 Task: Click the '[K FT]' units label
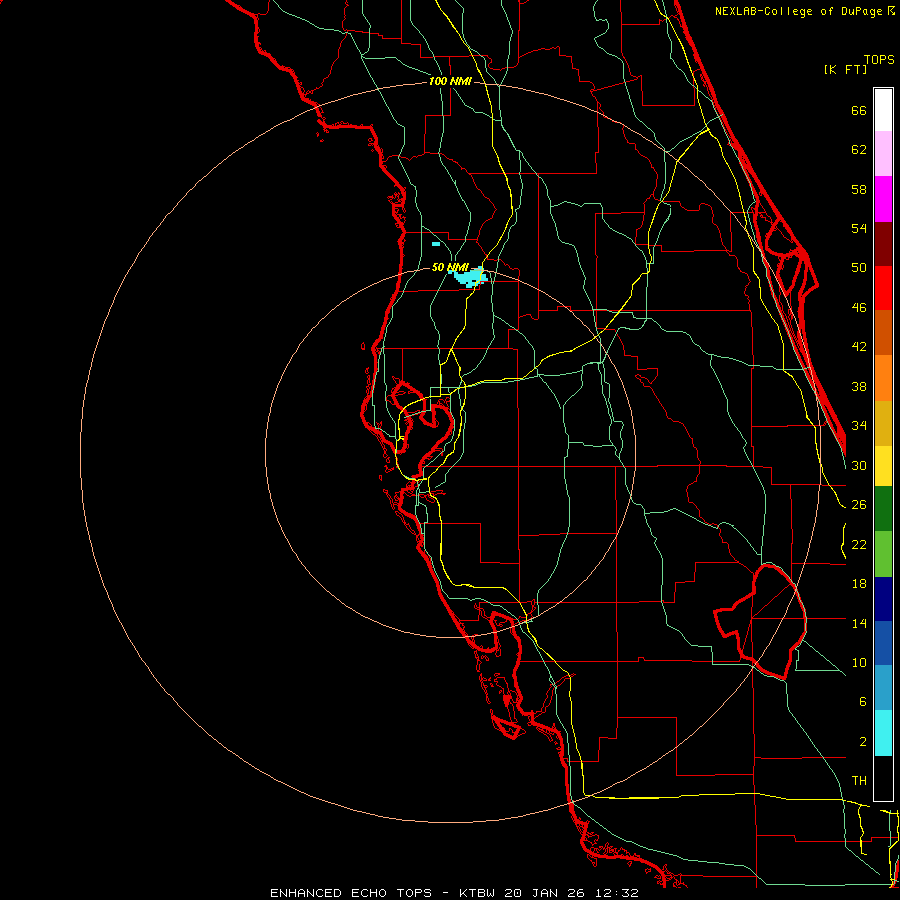[x=845, y=69]
